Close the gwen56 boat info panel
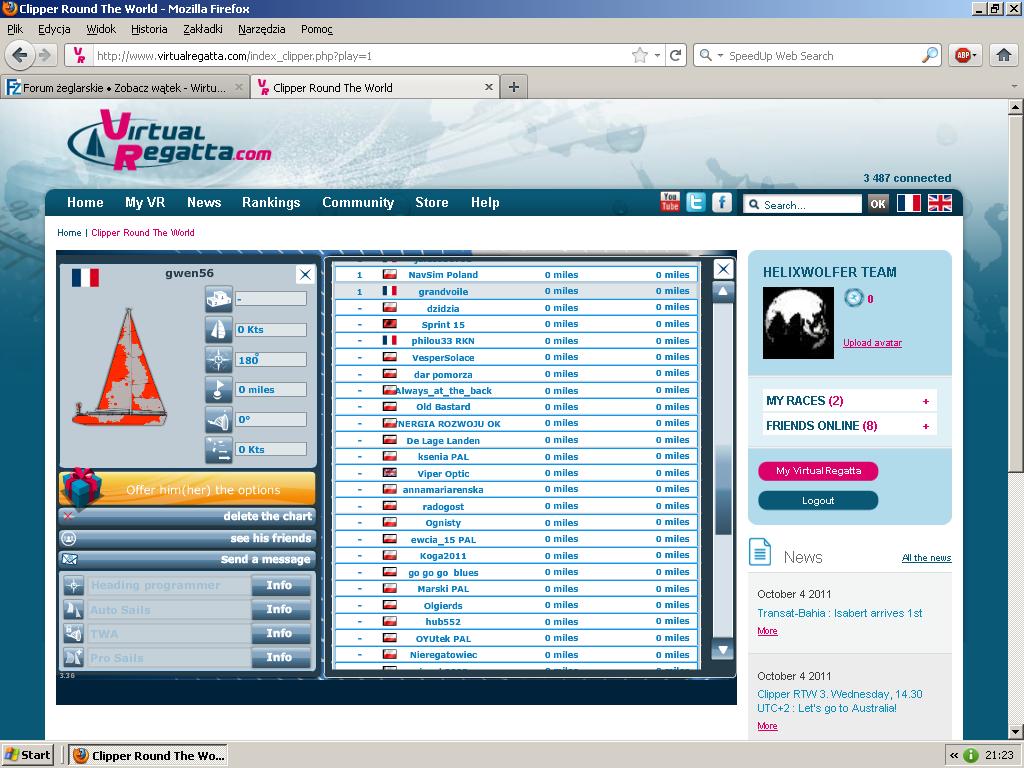The width and height of the screenshot is (1024, 768). [x=305, y=274]
